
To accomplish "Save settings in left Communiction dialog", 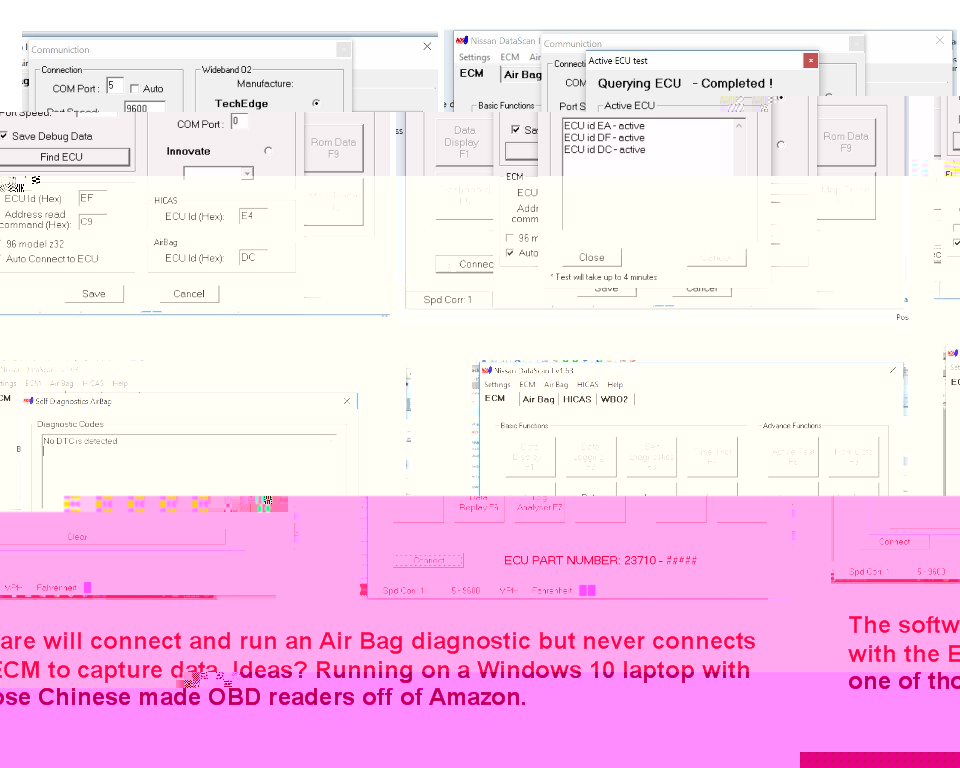I will coord(94,294).
